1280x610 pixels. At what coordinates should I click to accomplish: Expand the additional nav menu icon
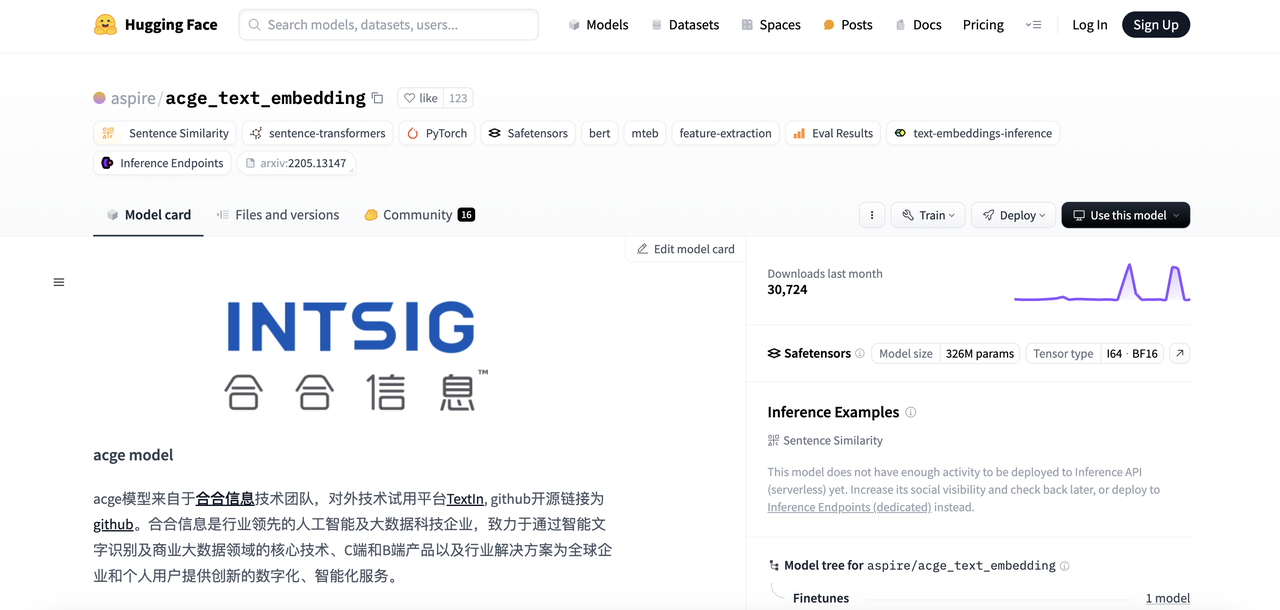1034,25
